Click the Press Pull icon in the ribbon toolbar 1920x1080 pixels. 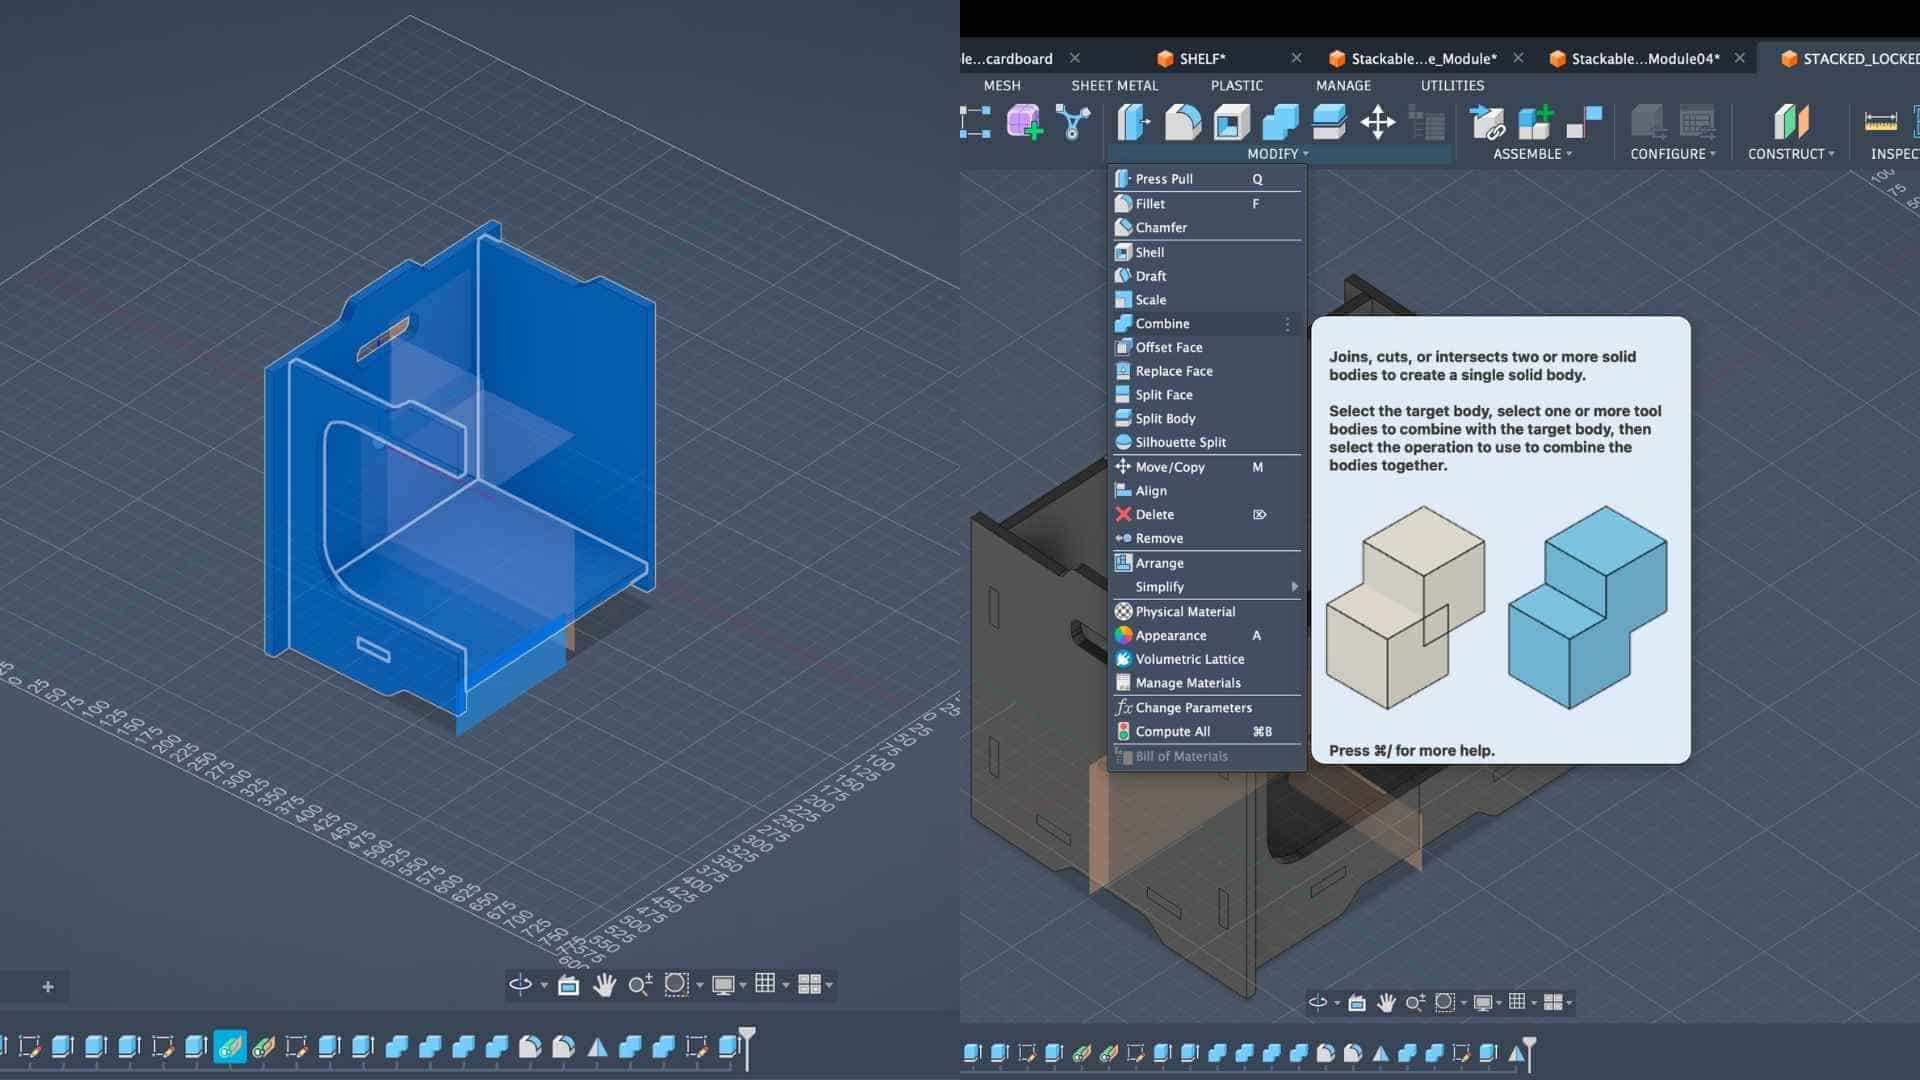tap(1133, 122)
